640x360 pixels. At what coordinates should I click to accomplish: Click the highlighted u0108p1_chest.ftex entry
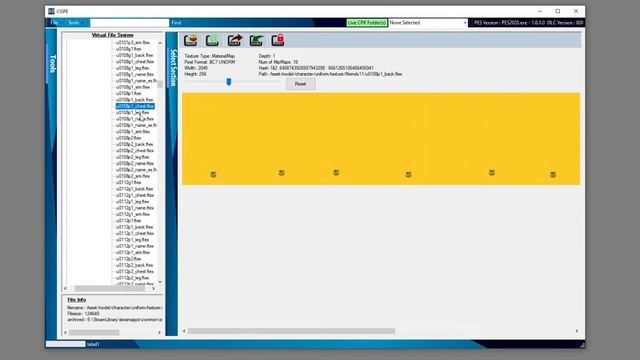click(x=135, y=106)
